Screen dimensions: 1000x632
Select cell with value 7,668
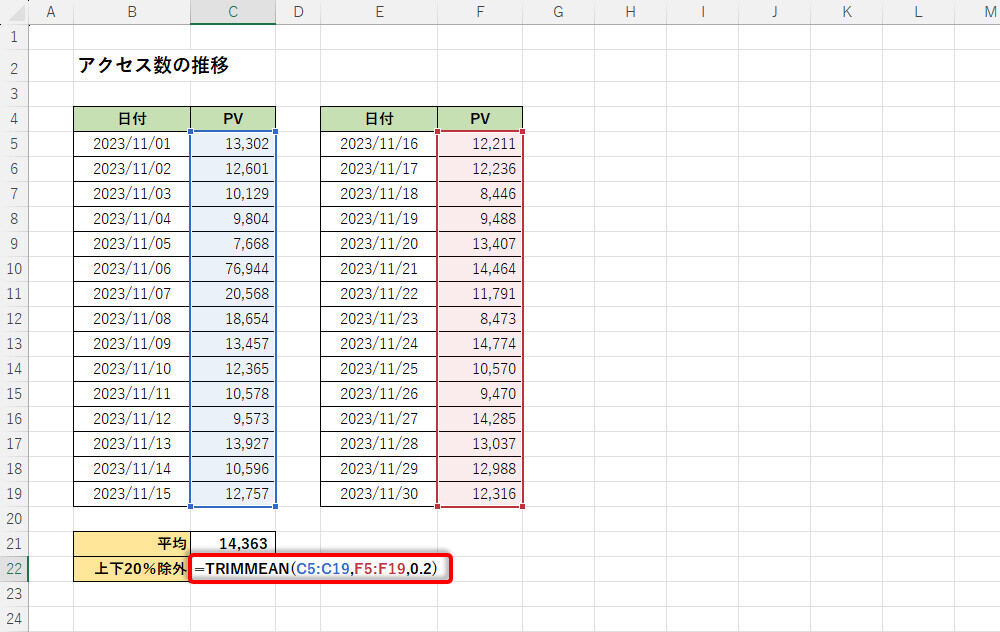tap(233, 244)
